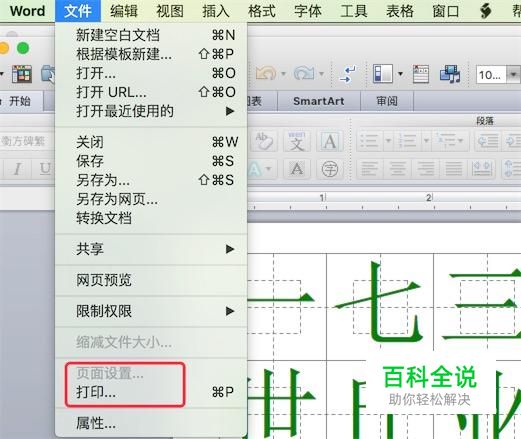Toggle underline formatting
This screenshot has height=439, width=521.
(x=45, y=168)
